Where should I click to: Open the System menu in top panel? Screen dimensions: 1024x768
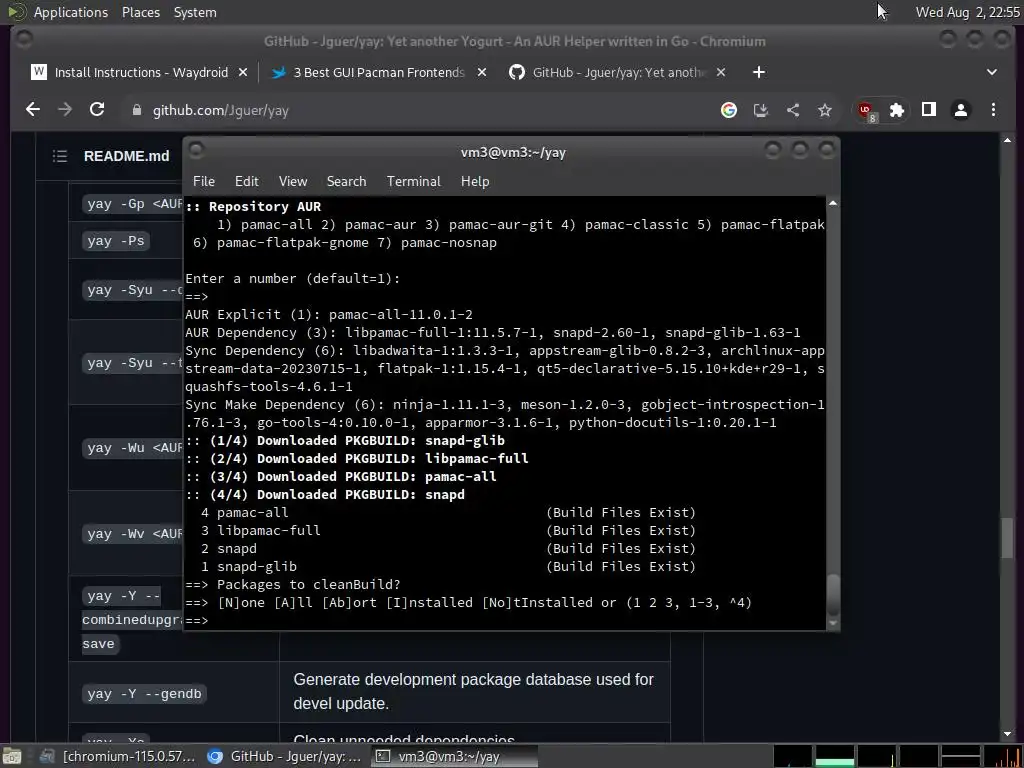195,12
